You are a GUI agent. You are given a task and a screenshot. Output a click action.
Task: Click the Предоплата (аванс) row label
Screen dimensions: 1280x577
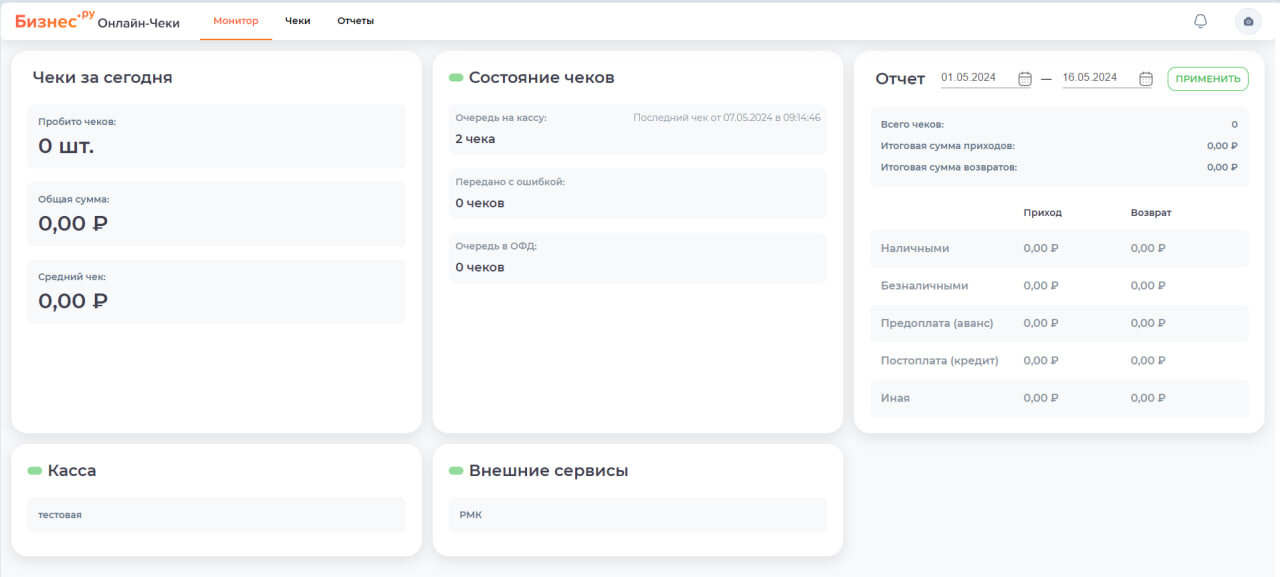(937, 323)
